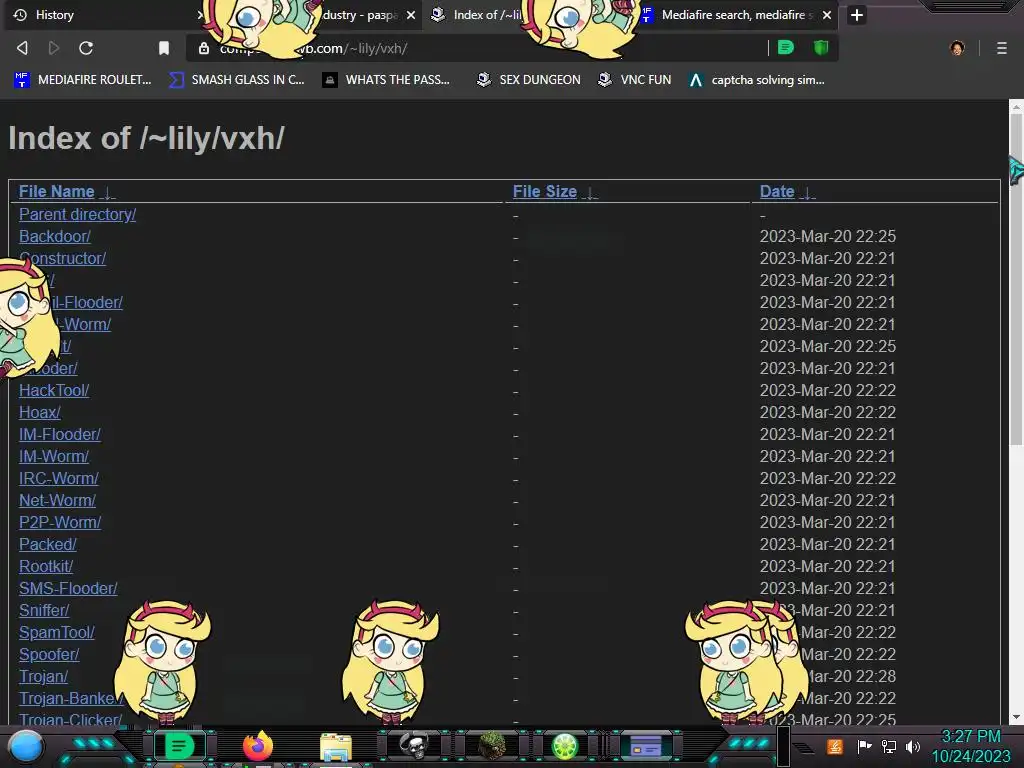This screenshot has height=768, width=1024.
Task: Switch to the Mediafire search tab
Action: pyautogui.click(x=735, y=15)
